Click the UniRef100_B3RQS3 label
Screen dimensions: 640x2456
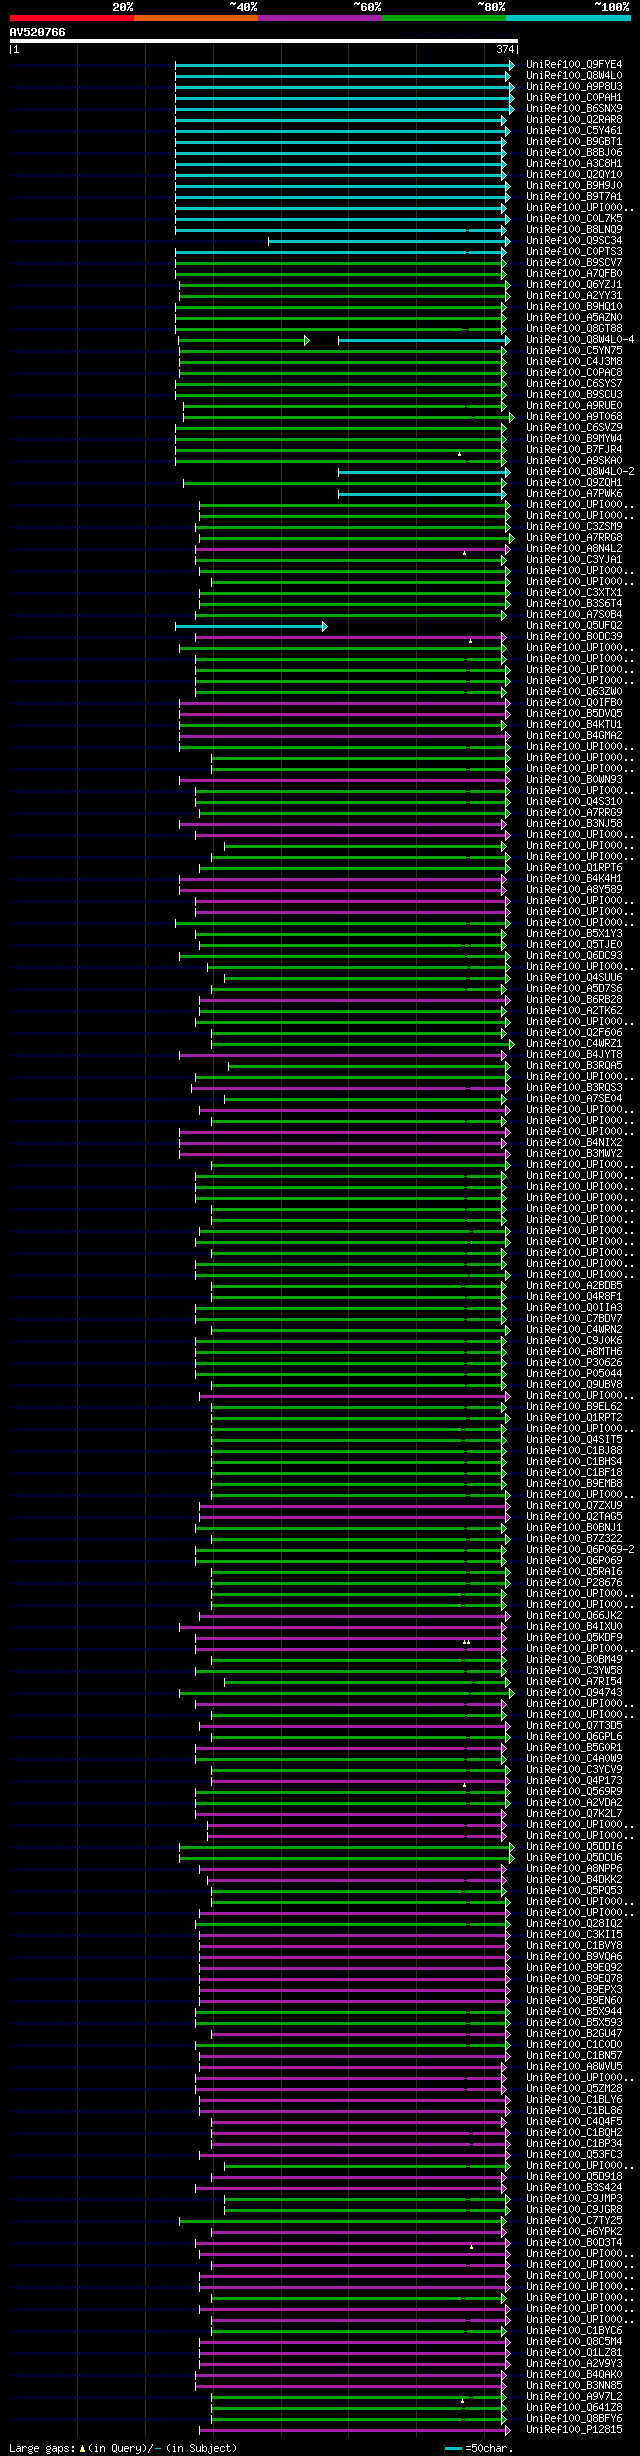click(574, 1088)
